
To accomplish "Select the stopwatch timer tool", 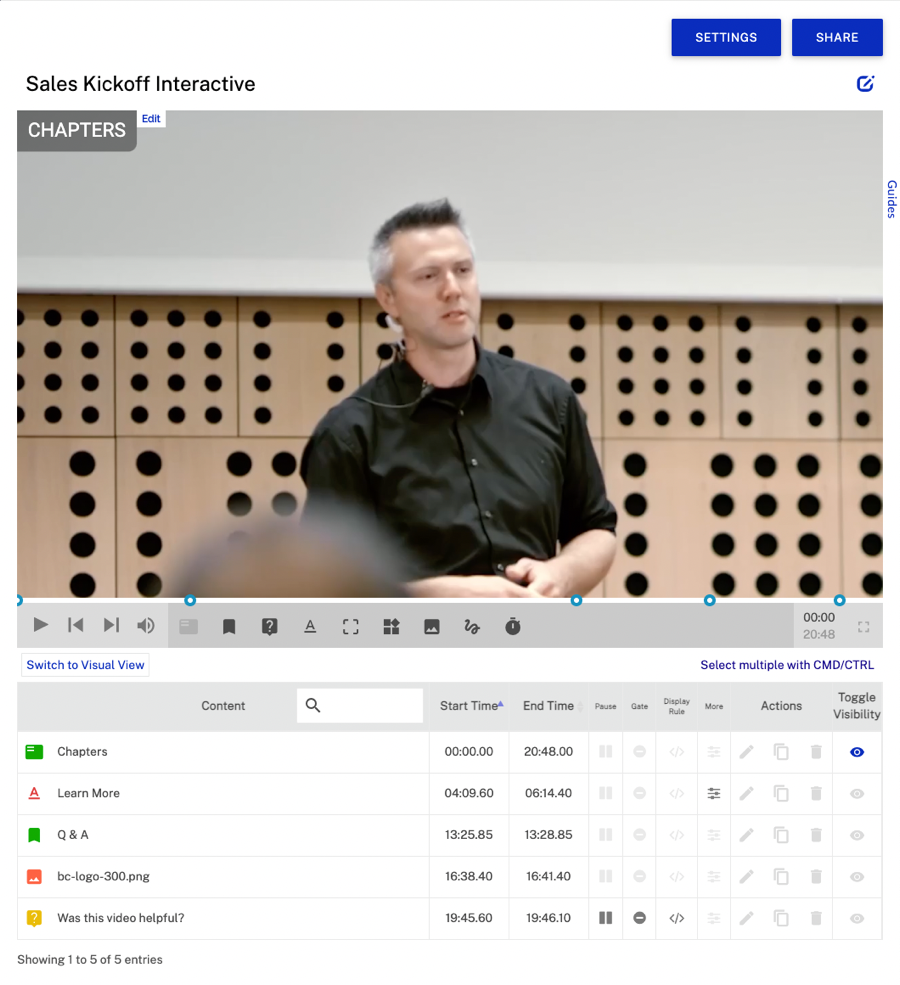I will (513, 627).
